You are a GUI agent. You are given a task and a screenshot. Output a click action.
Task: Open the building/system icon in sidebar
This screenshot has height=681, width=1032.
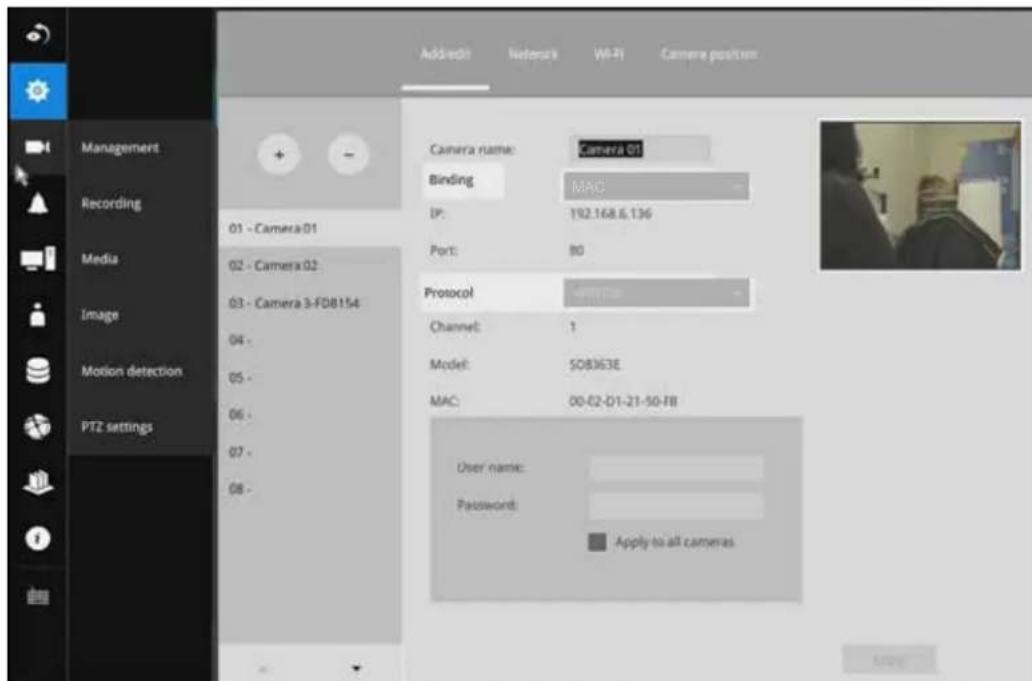38,482
